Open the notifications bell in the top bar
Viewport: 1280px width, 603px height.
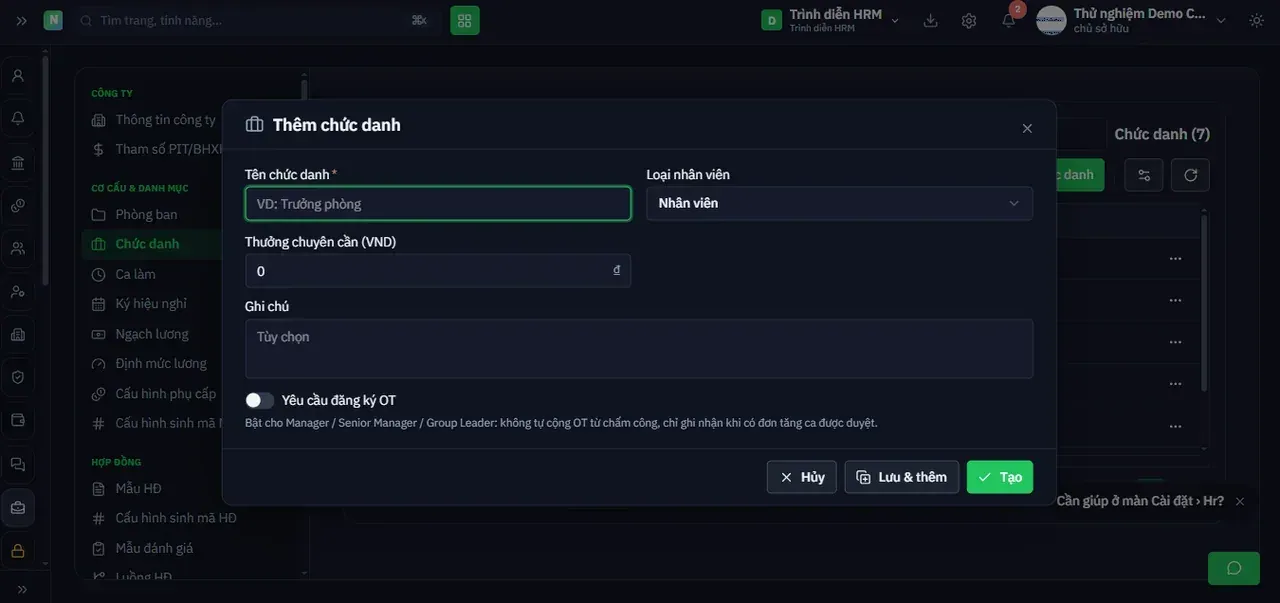pyautogui.click(x=1008, y=20)
